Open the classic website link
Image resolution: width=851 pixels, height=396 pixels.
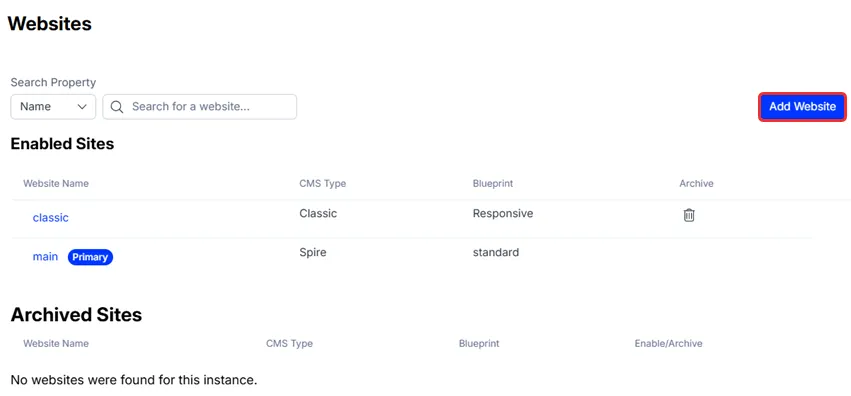pos(50,218)
